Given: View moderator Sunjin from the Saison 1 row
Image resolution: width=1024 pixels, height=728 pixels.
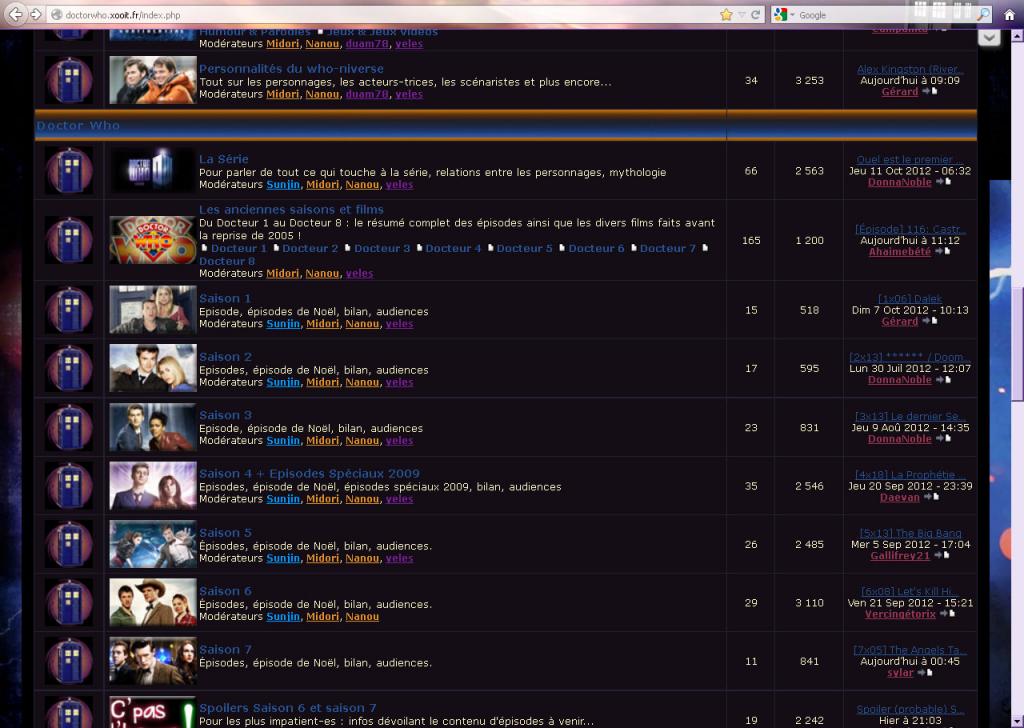Looking at the screenshot, I should [x=283, y=324].
